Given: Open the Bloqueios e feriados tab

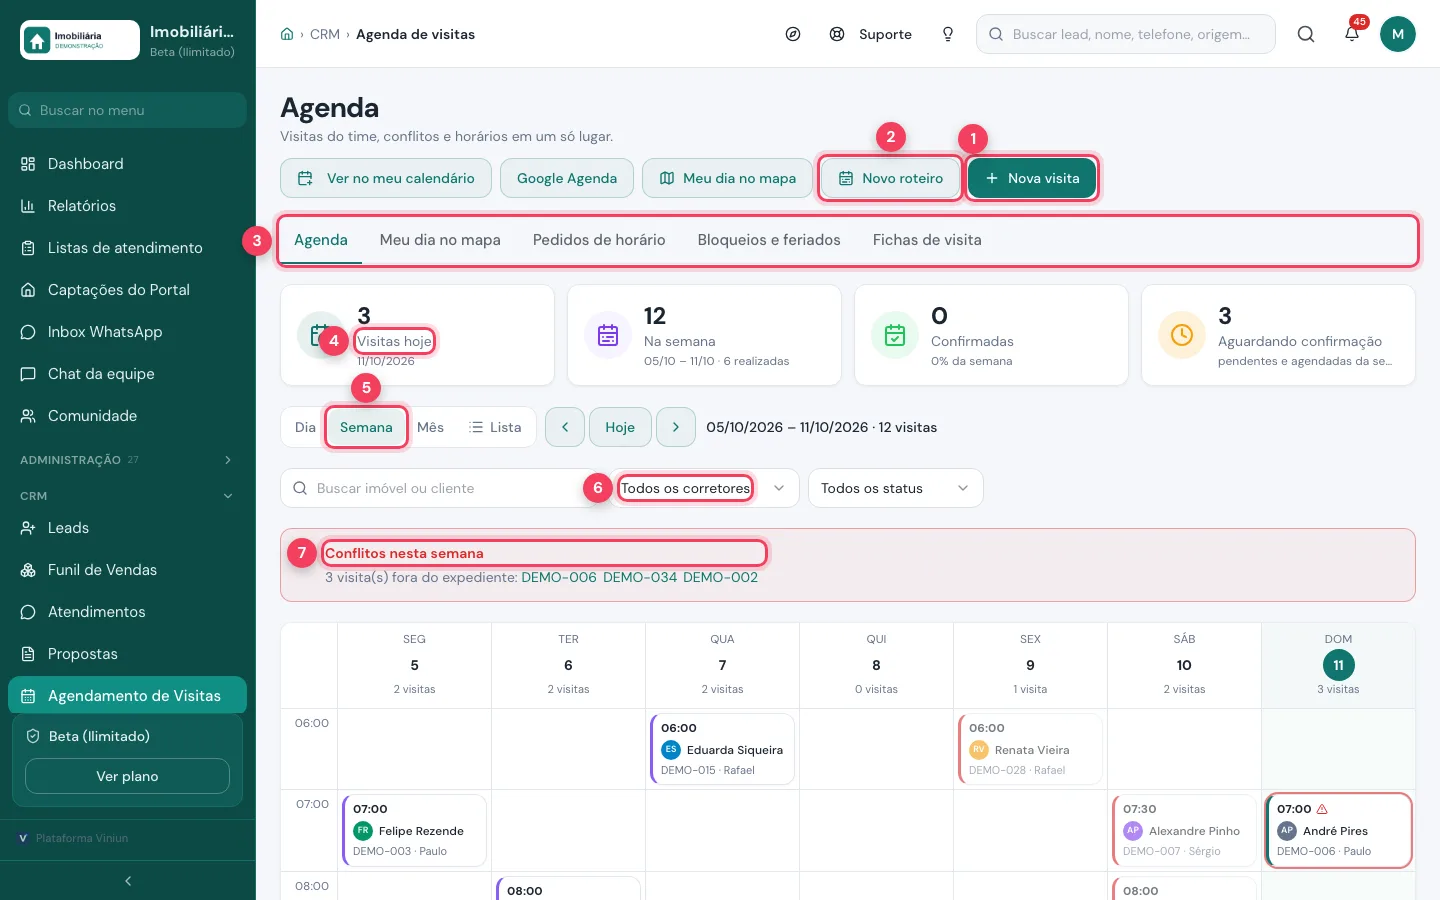Looking at the screenshot, I should point(769,240).
